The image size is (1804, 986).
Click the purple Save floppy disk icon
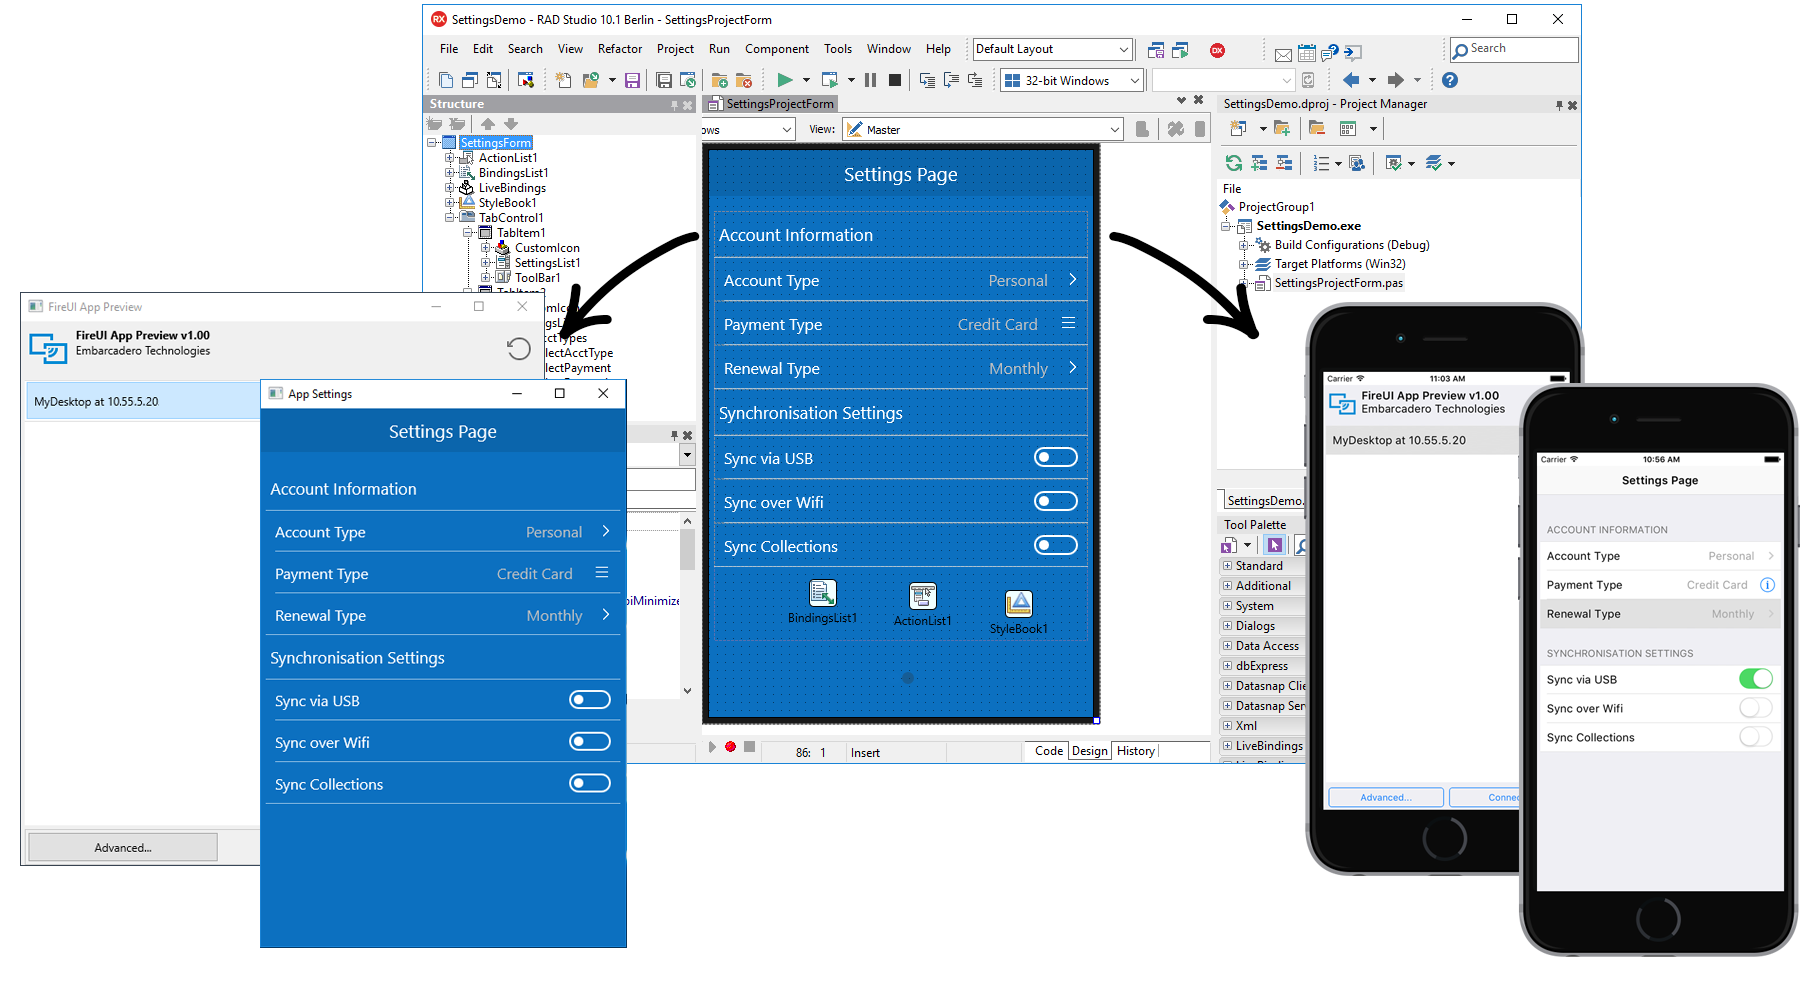(x=632, y=80)
